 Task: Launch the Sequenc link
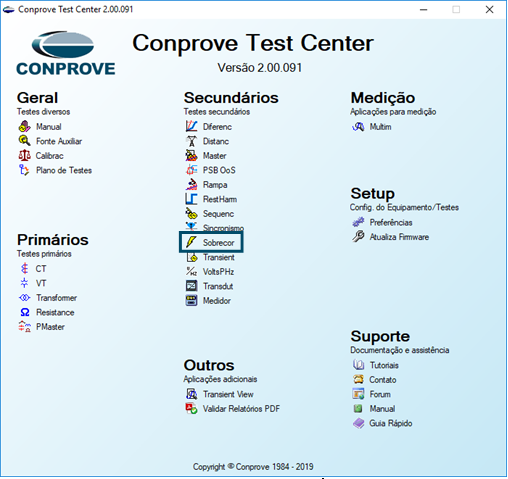(x=218, y=214)
